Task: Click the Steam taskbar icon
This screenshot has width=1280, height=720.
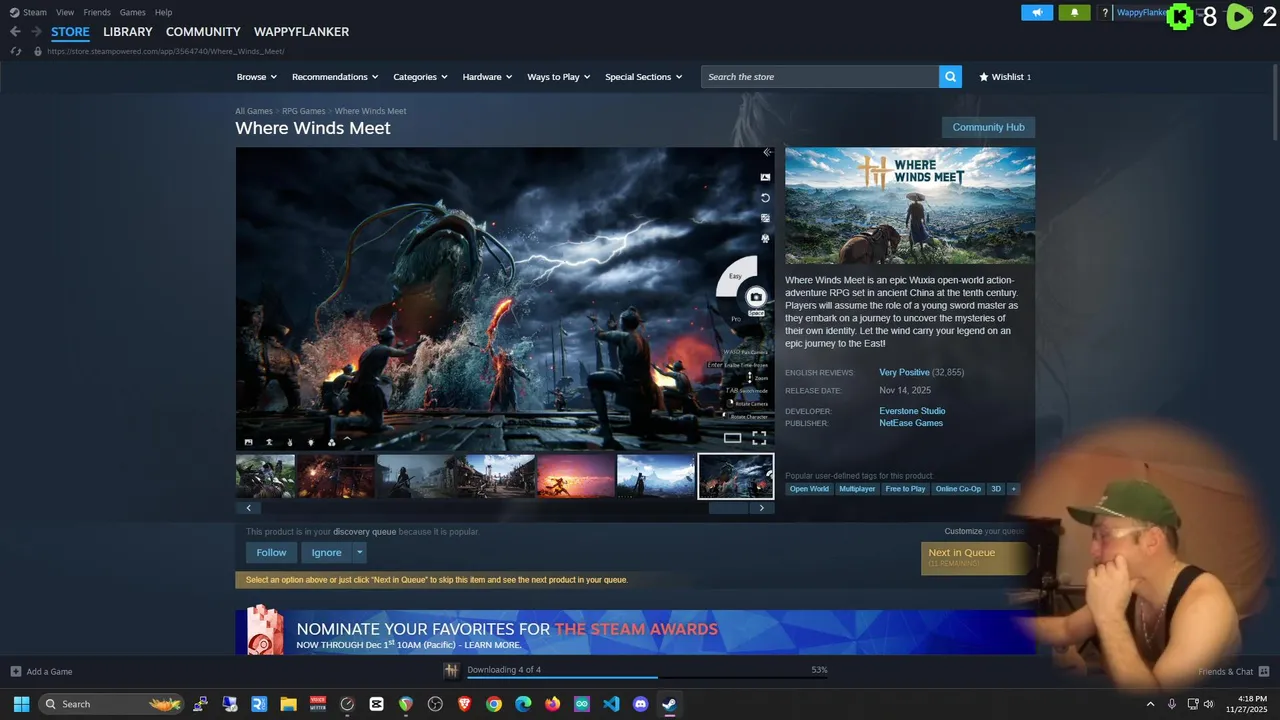Action: coord(670,704)
